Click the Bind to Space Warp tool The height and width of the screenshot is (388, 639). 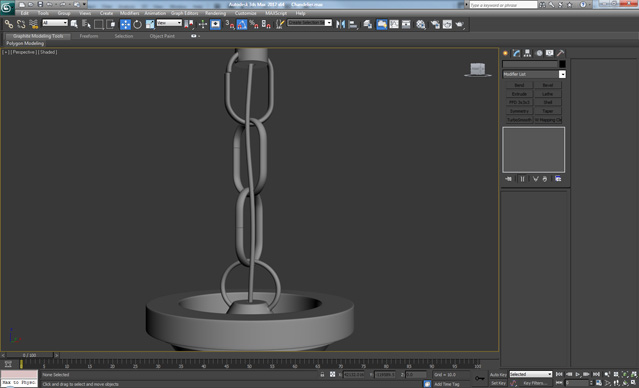click(33, 24)
